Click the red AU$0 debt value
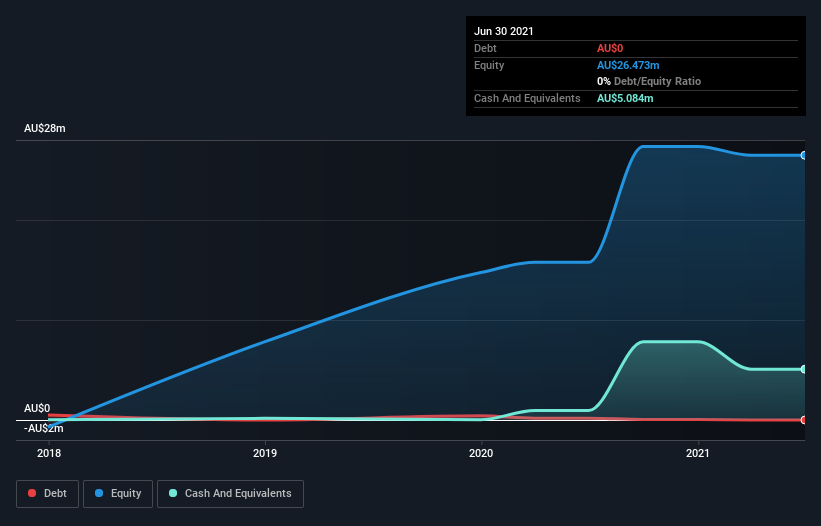821x526 pixels. coord(610,48)
